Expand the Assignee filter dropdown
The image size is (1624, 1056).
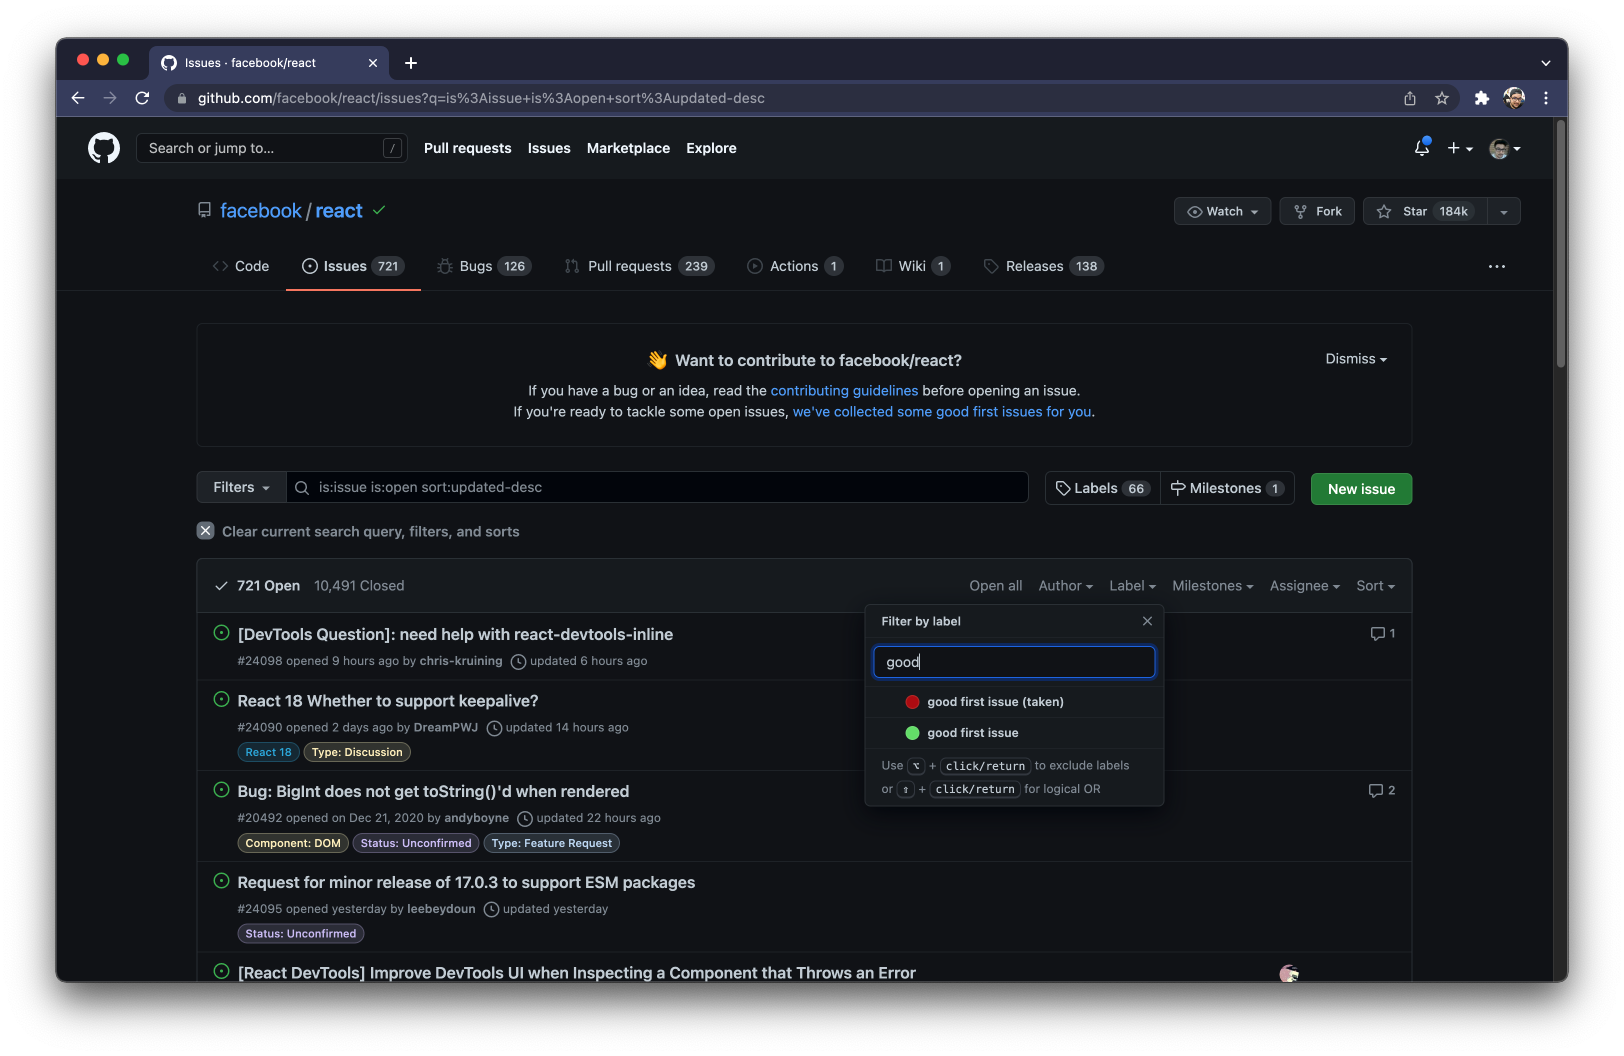[x=1304, y=586]
